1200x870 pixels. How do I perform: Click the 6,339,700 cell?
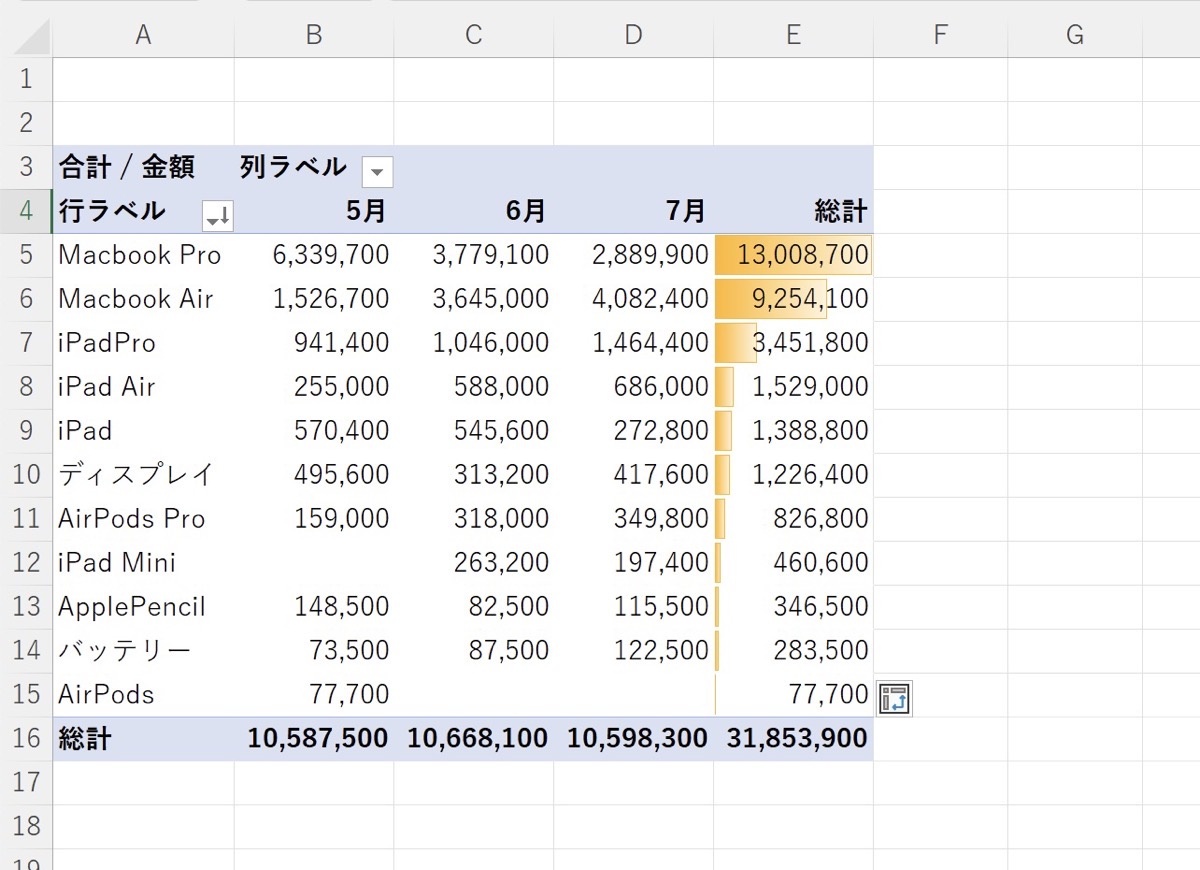[314, 255]
